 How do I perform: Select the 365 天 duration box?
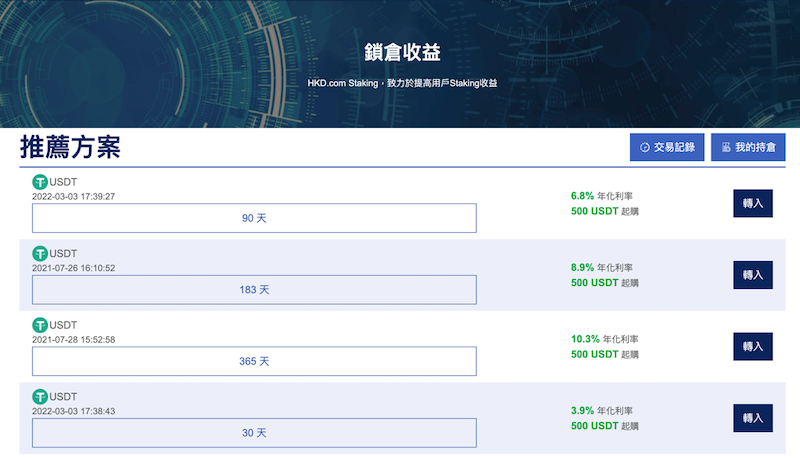point(254,361)
